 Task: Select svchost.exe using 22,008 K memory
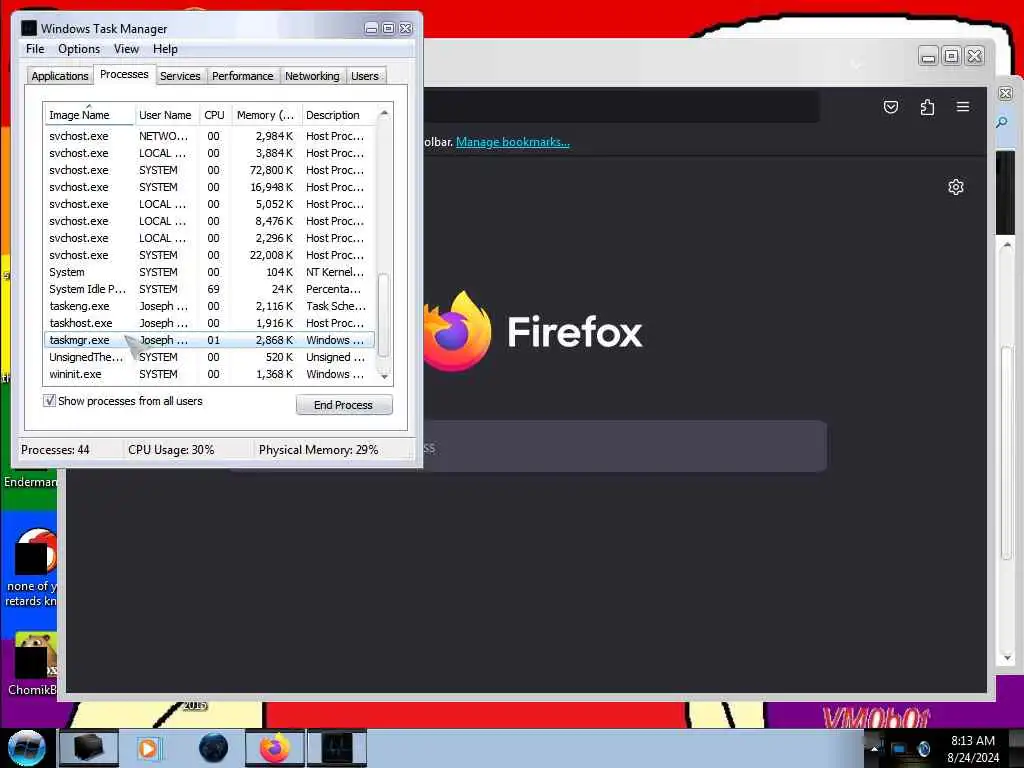[210, 255]
